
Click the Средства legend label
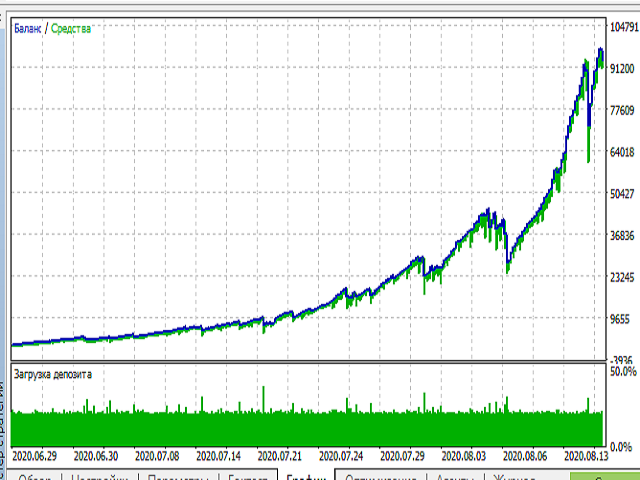point(71,29)
